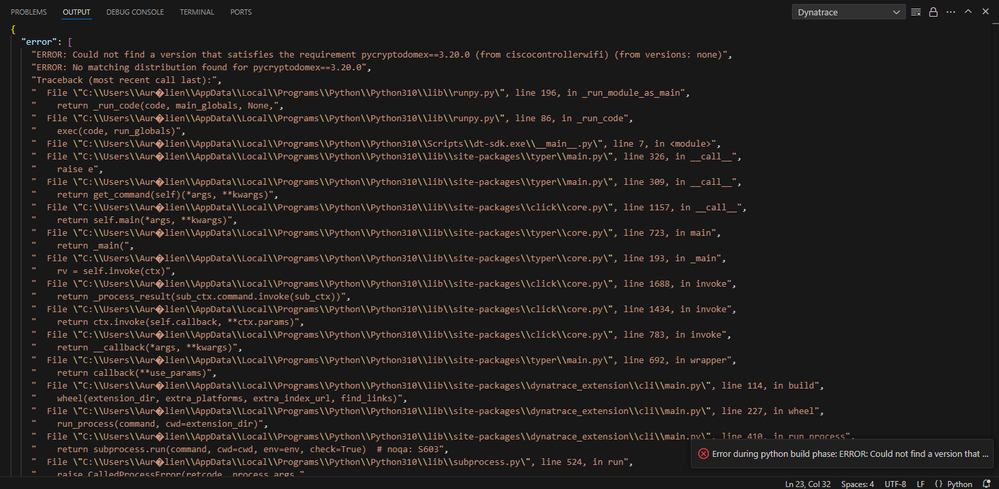Open notifications via the bell icon

(985, 483)
